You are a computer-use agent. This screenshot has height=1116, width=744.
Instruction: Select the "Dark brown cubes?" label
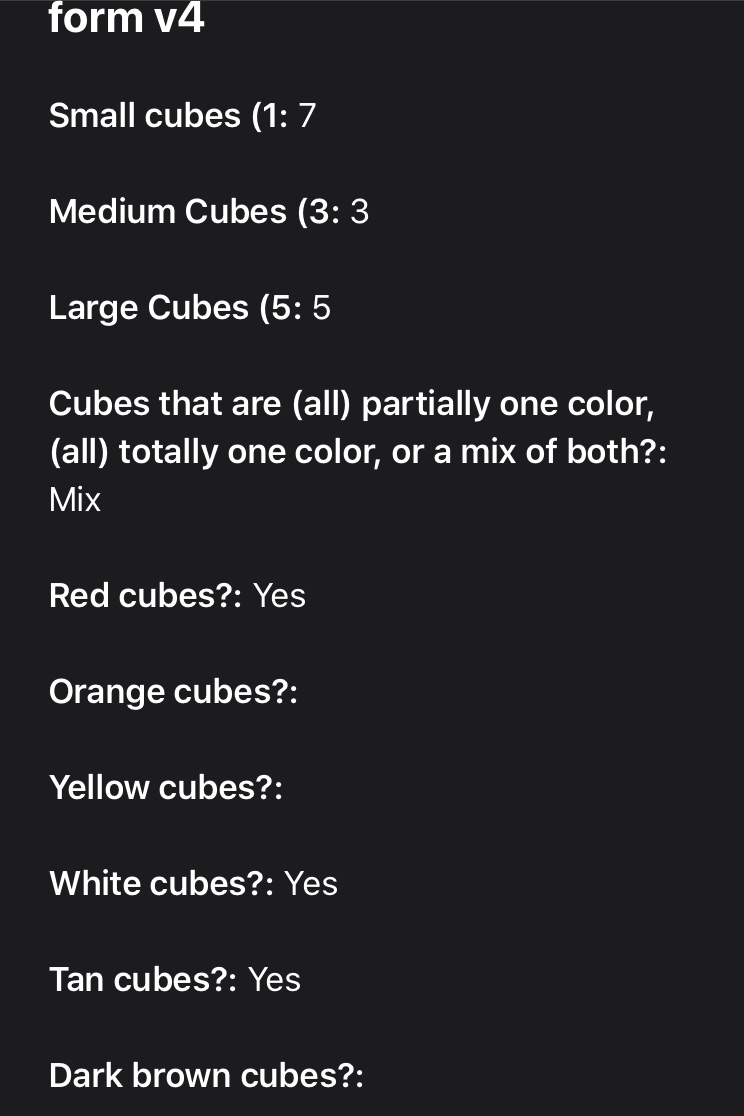[x=206, y=1076]
